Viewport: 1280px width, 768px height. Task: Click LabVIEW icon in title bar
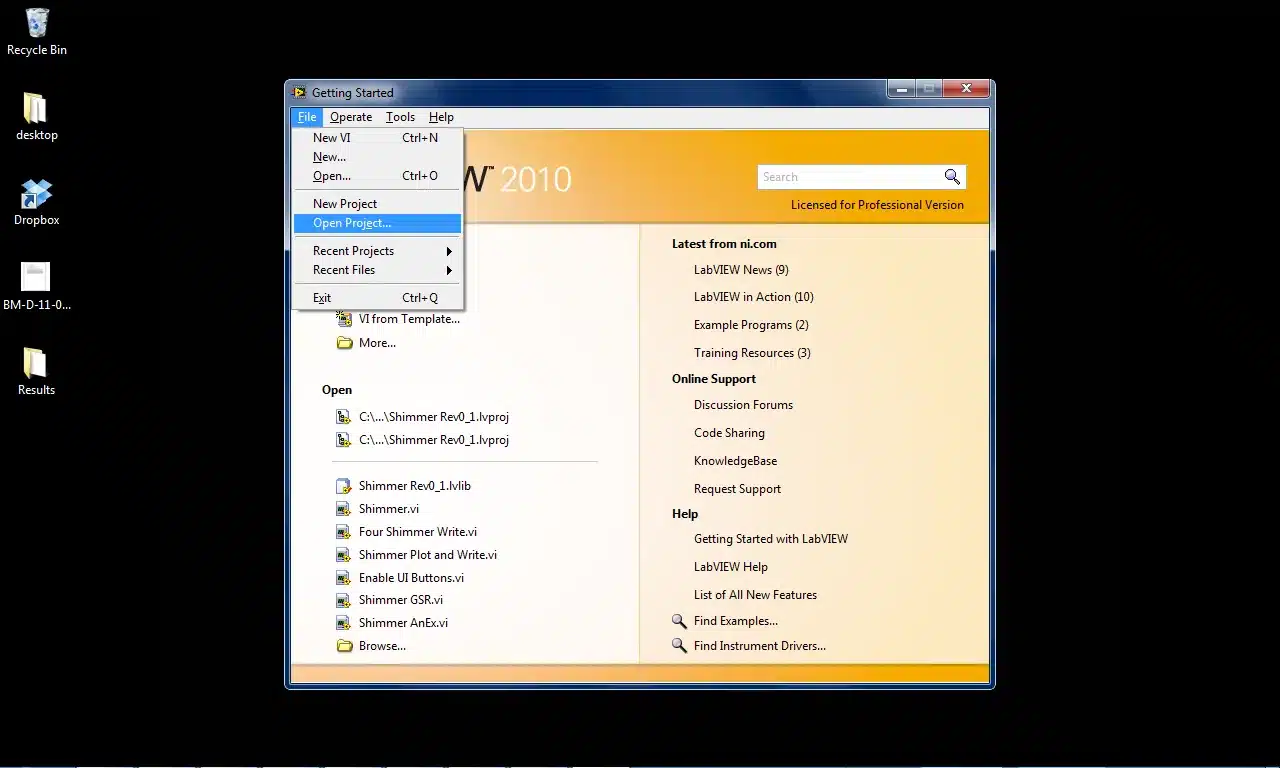click(x=299, y=92)
